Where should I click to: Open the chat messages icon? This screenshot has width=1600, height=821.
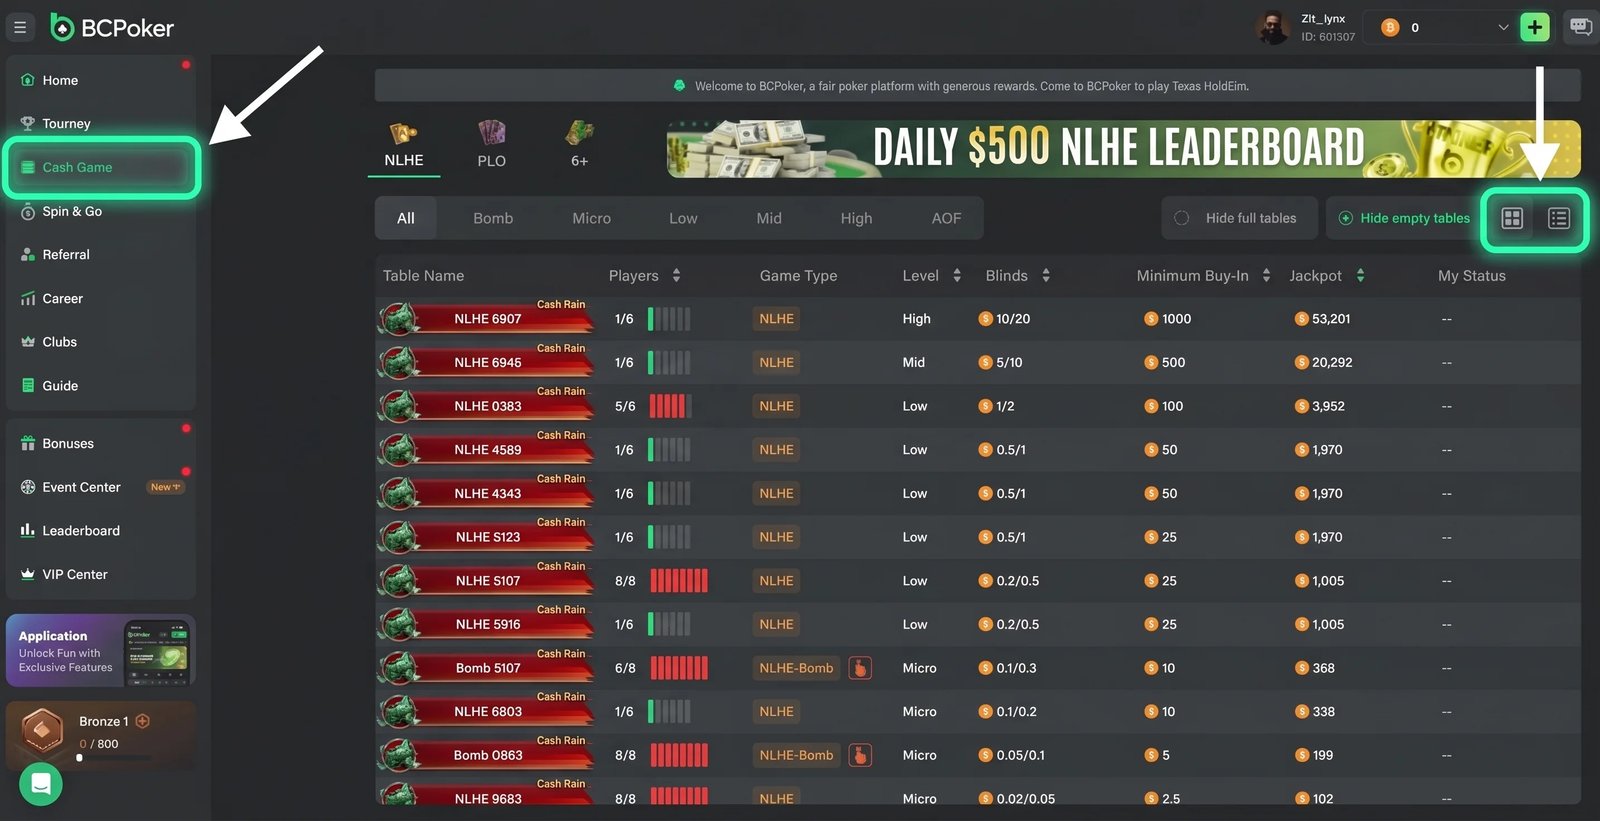tap(1581, 27)
